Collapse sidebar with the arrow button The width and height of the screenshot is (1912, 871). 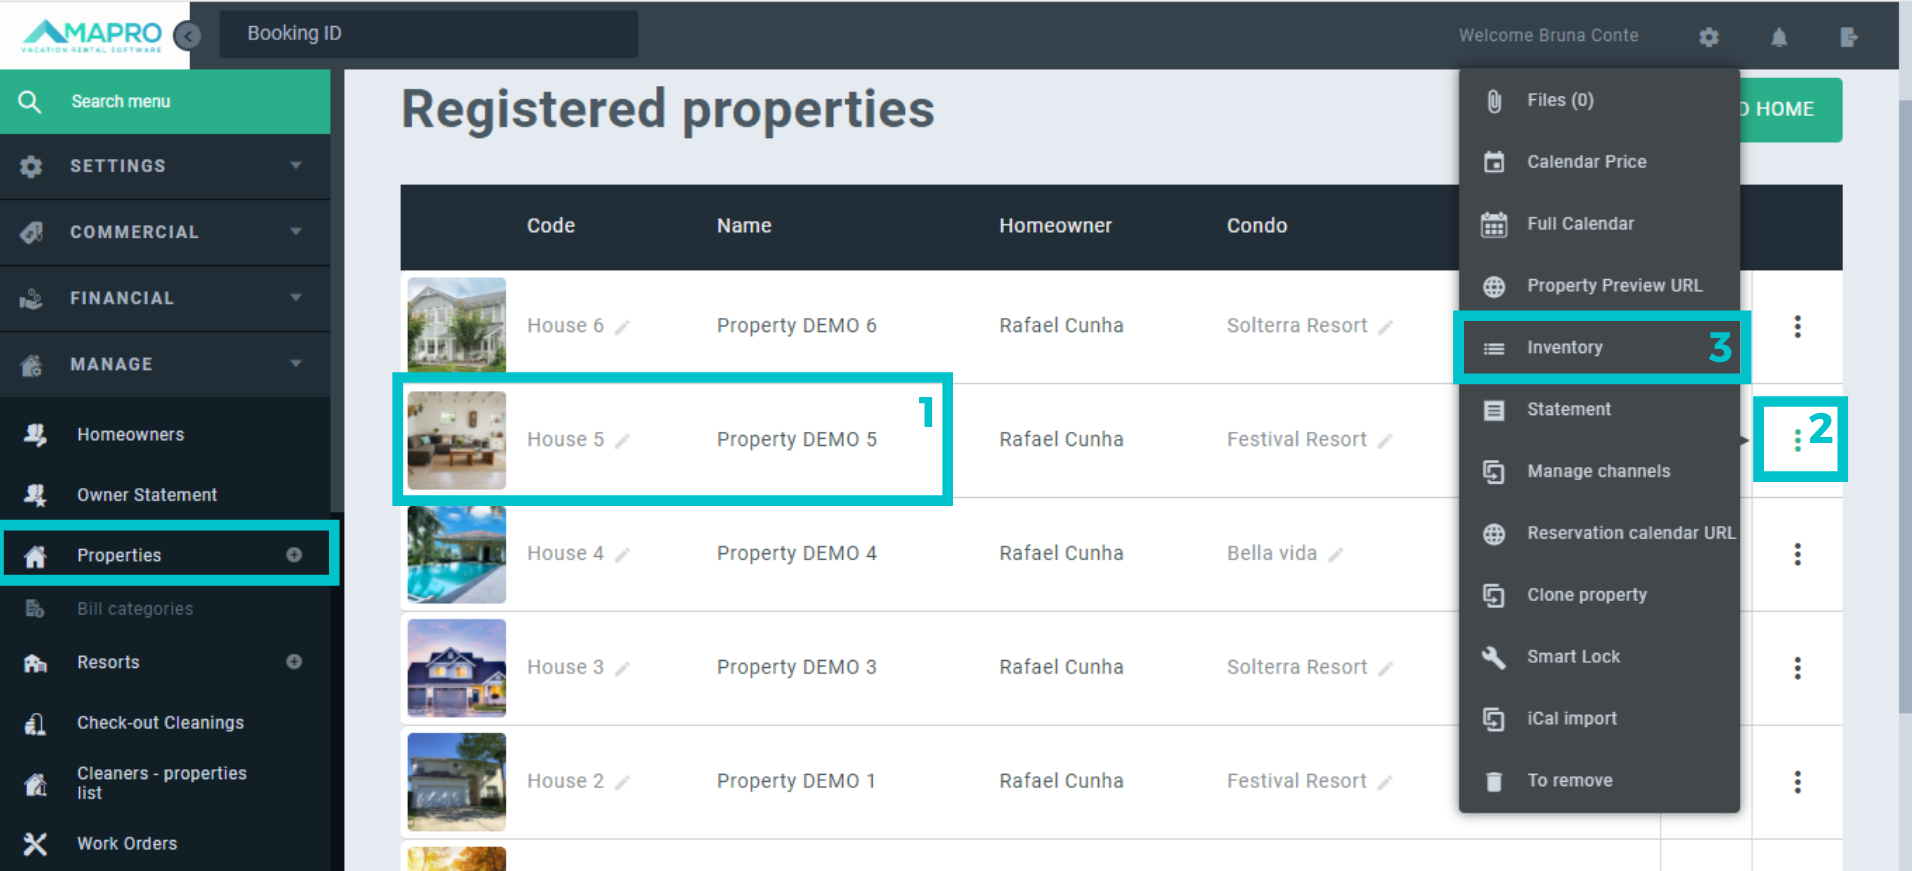[187, 36]
